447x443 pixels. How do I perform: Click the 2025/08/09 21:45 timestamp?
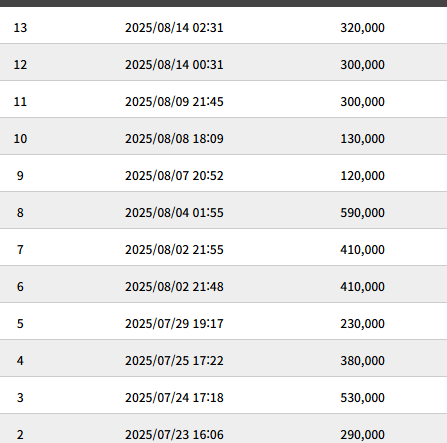click(174, 102)
